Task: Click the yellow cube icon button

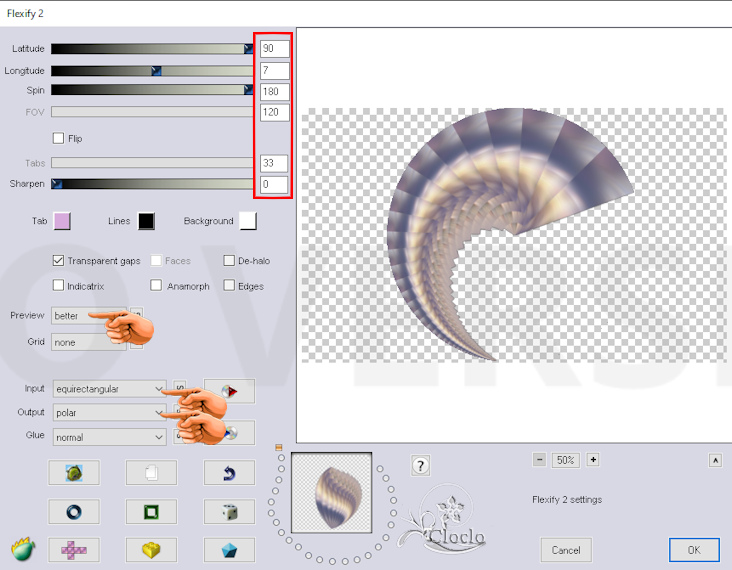Action: pos(151,549)
